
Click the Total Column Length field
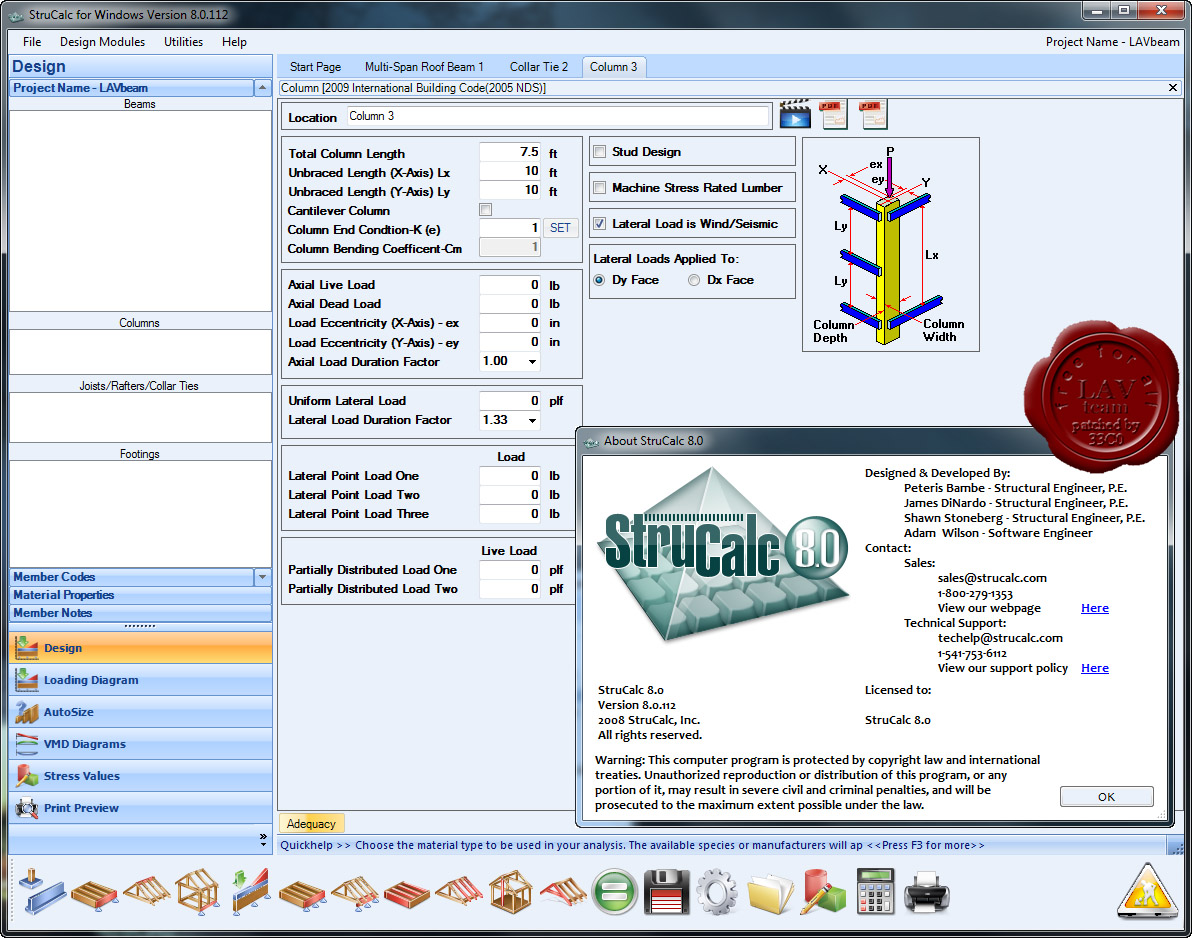510,152
